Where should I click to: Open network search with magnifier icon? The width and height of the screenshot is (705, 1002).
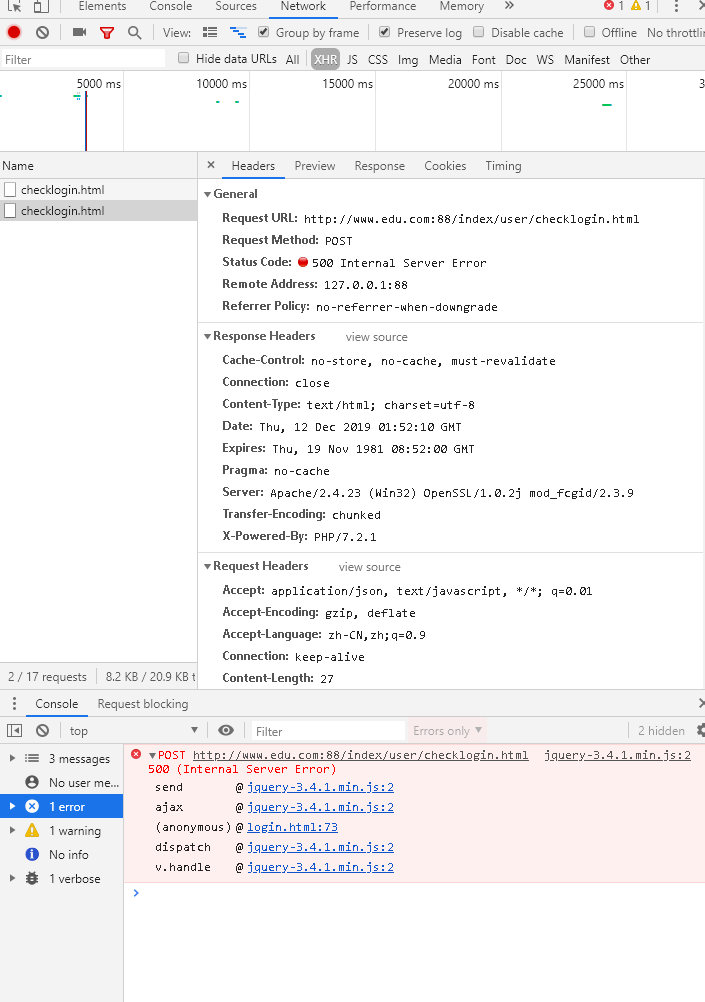[x=134, y=32]
